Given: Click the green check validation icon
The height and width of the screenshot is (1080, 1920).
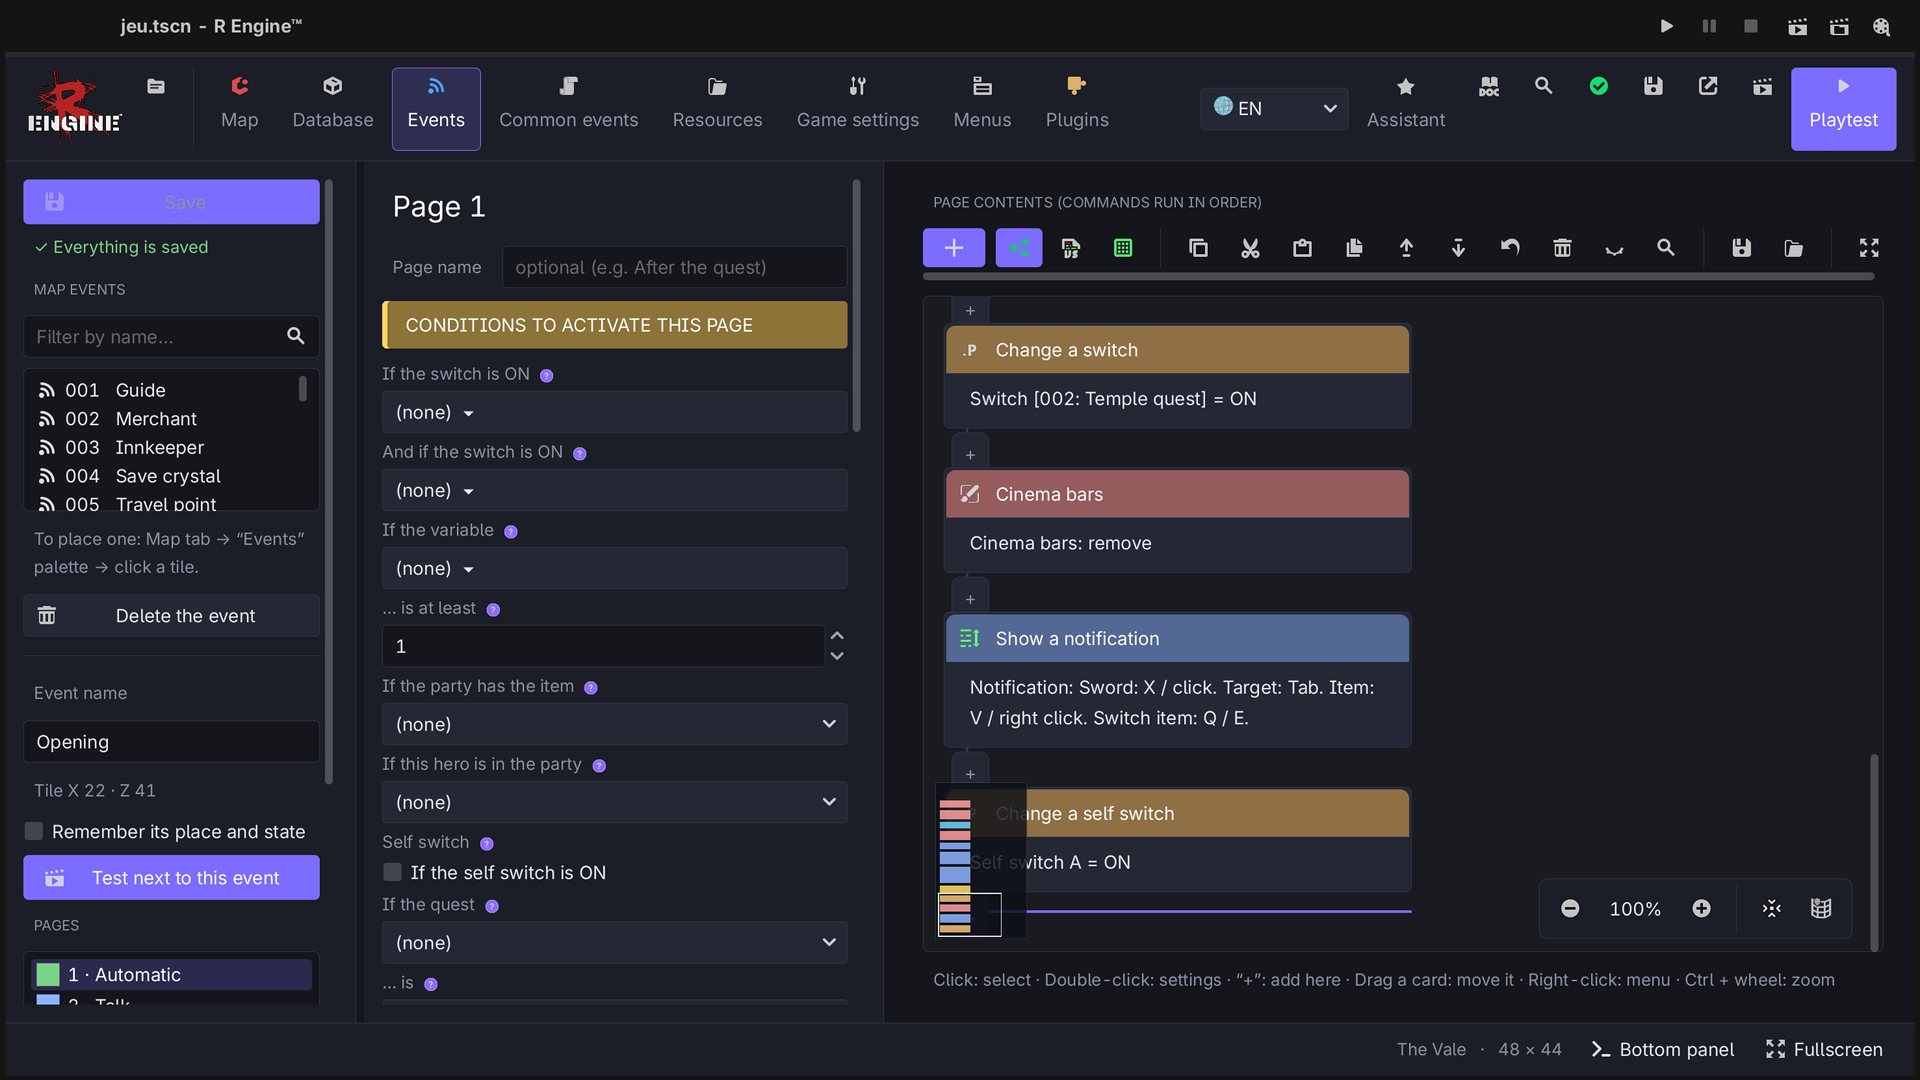Looking at the screenshot, I should point(1598,87).
